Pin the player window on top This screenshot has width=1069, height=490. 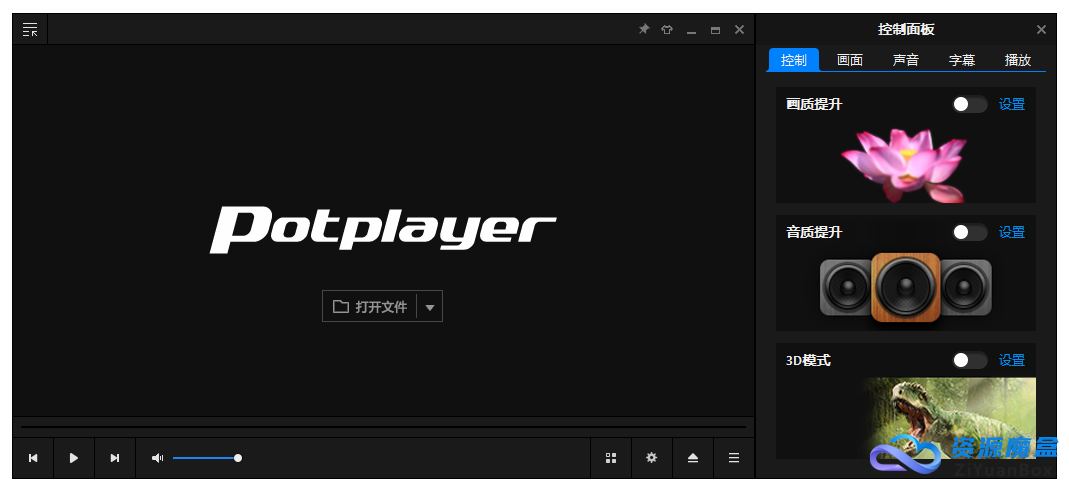644,29
